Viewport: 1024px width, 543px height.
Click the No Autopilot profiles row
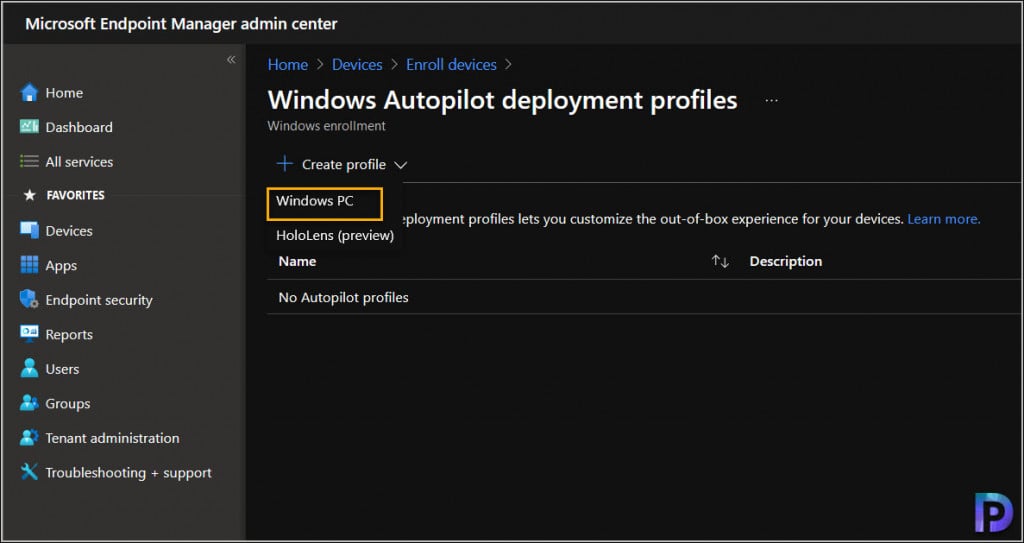coord(643,297)
